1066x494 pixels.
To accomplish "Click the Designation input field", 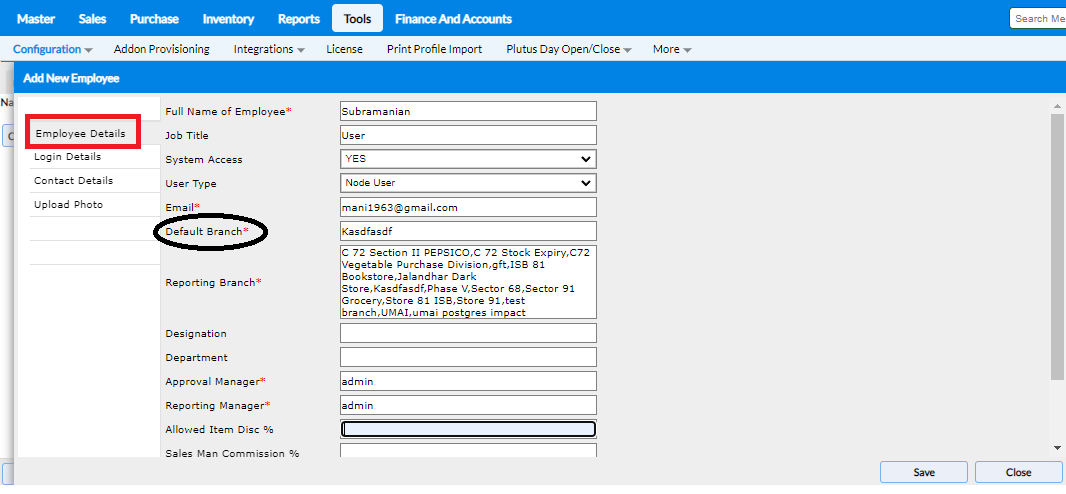I will [468, 333].
